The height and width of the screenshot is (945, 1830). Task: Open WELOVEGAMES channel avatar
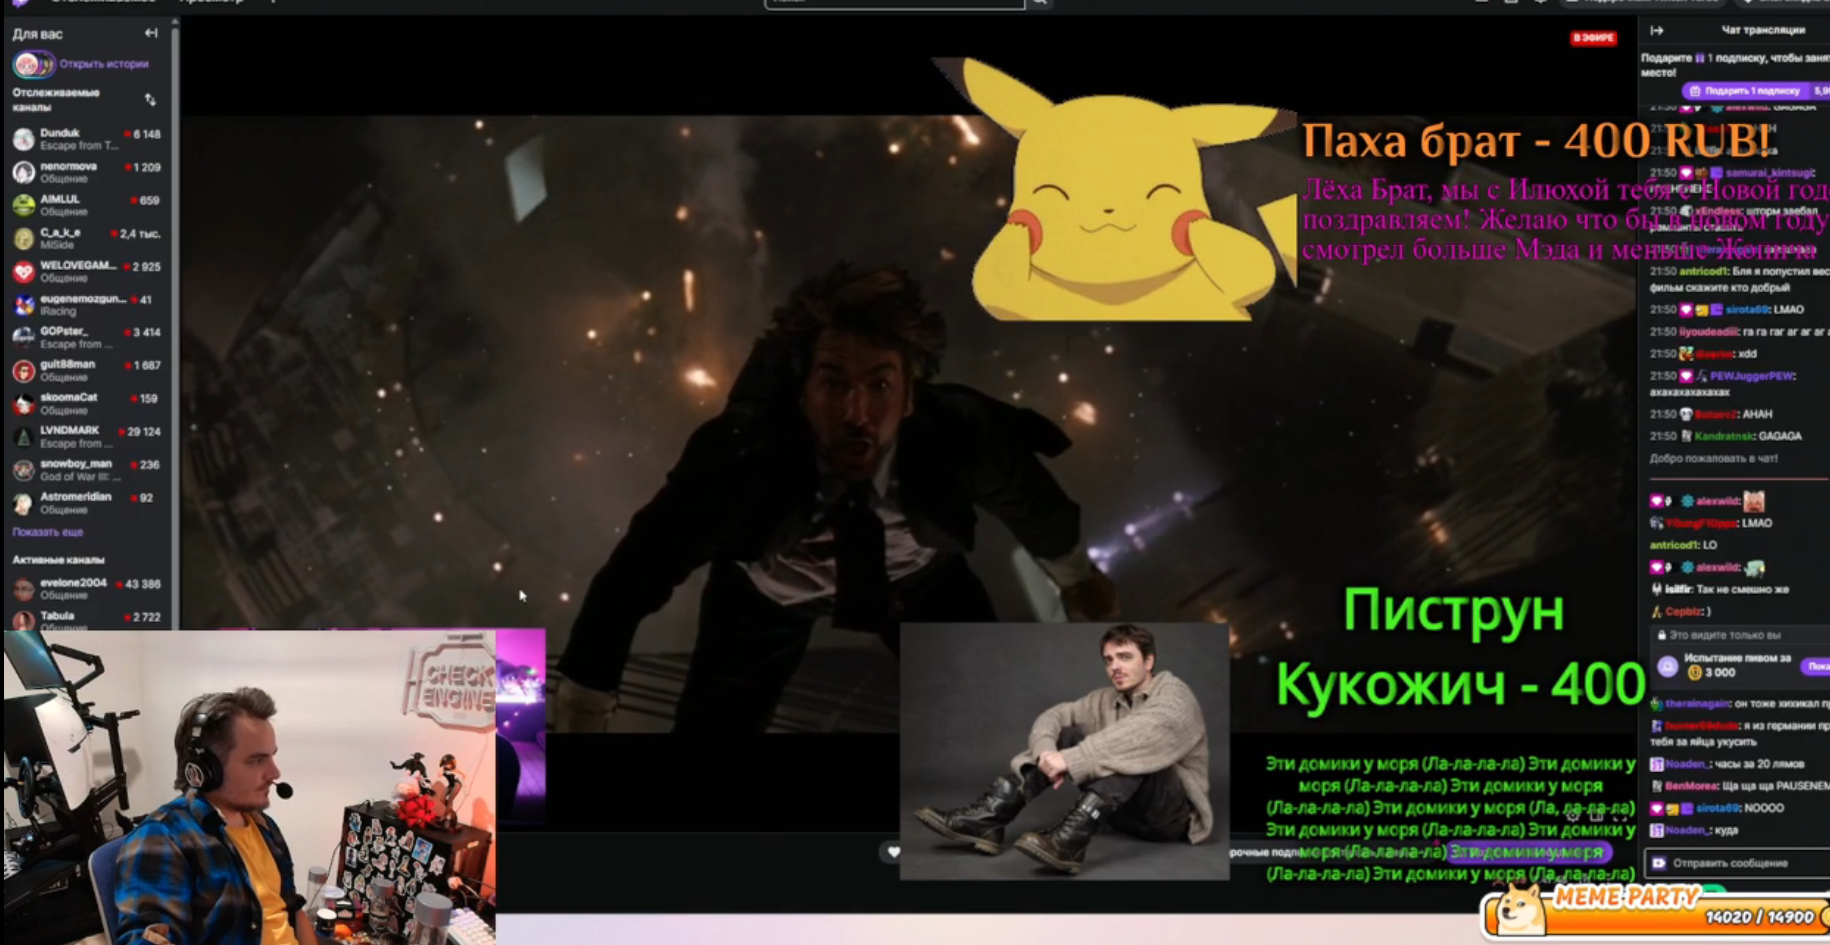tap(23, 271)
